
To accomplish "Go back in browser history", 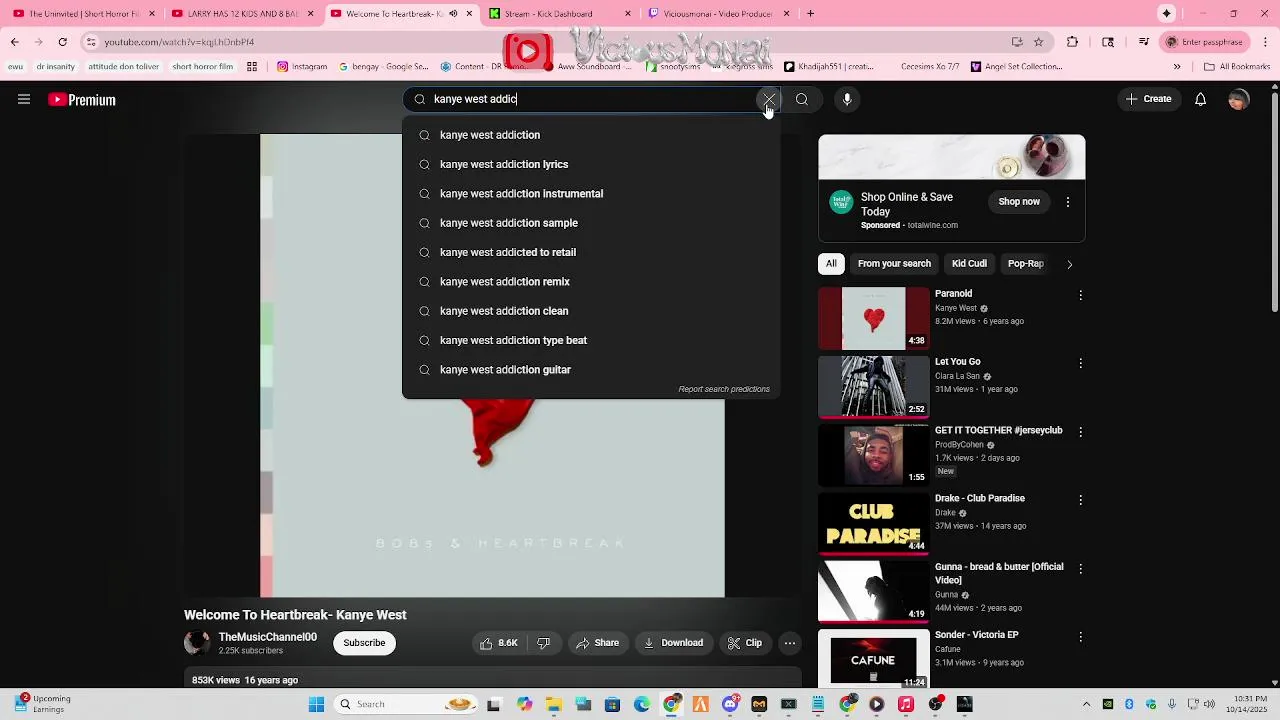I will pos(14,42).
